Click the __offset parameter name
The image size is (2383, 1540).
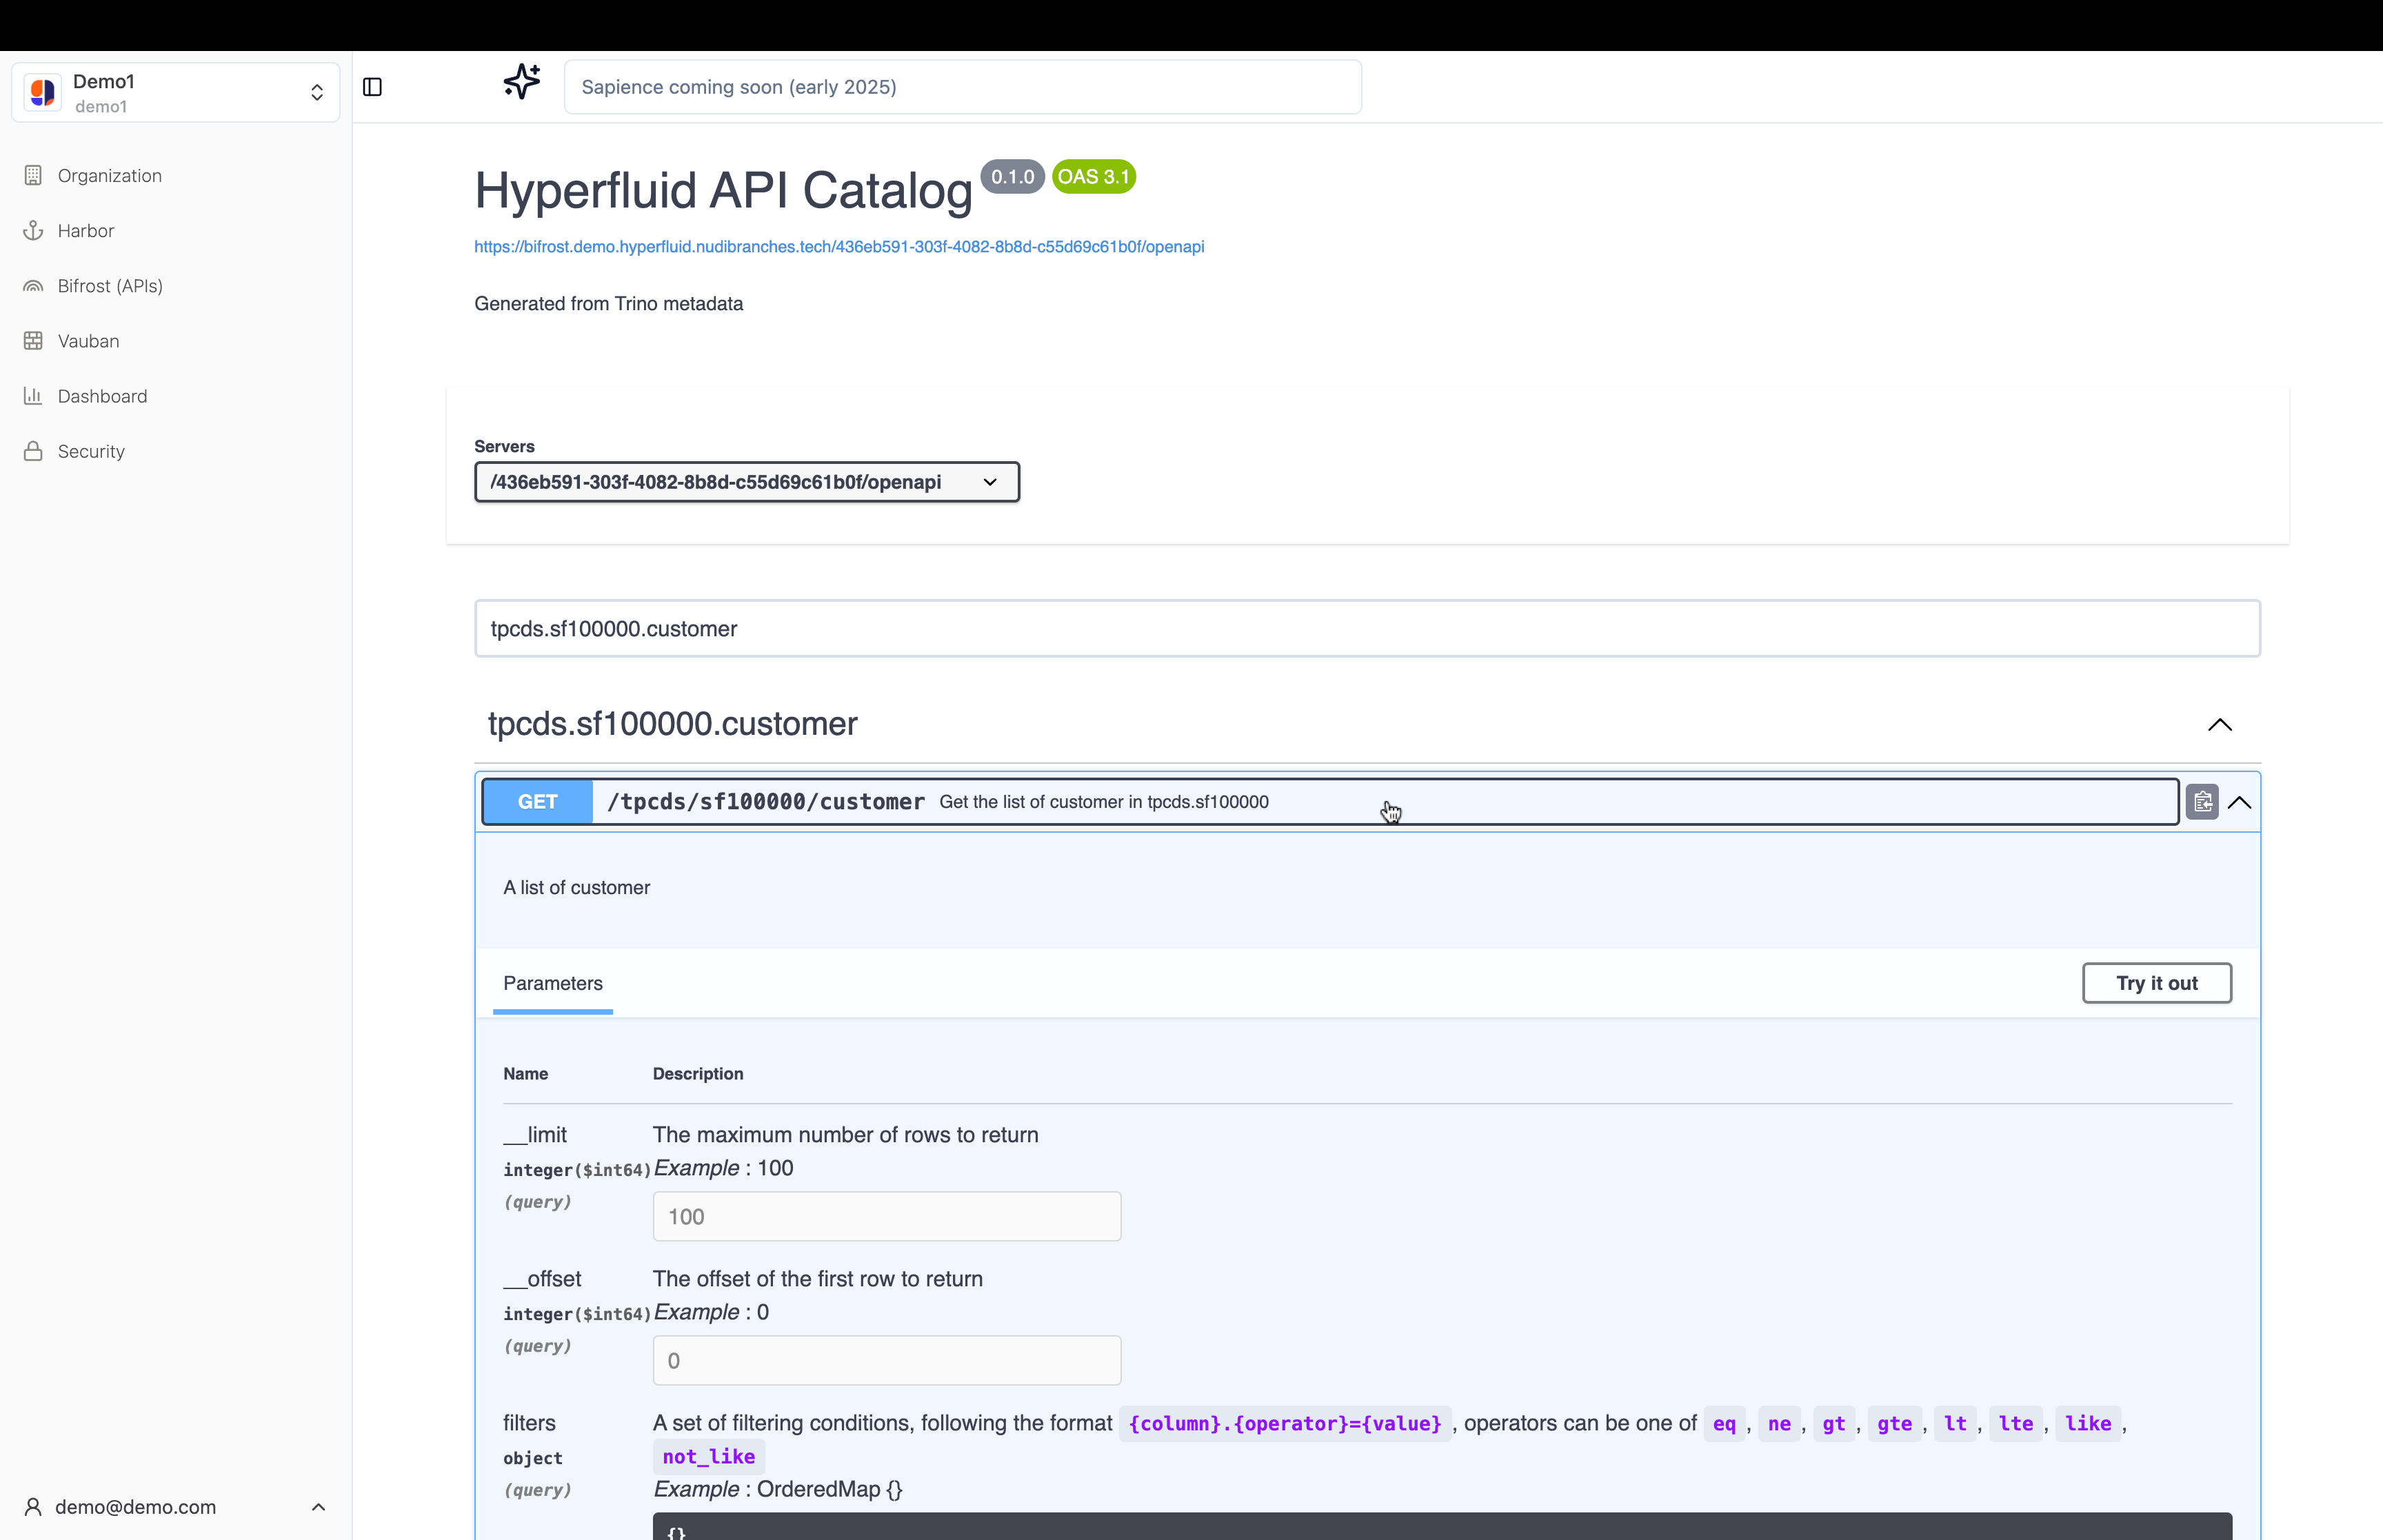coord(542,1279)
